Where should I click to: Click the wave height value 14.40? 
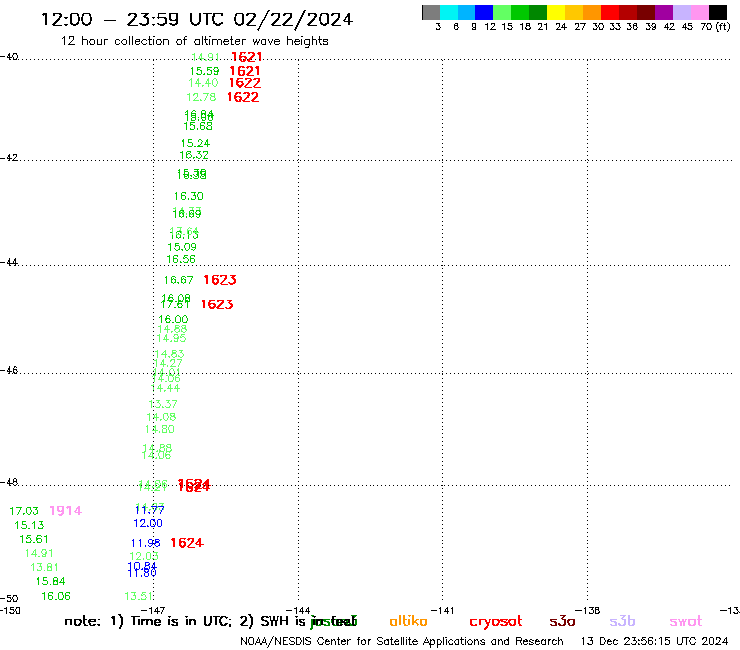click(x=203, y=83)
